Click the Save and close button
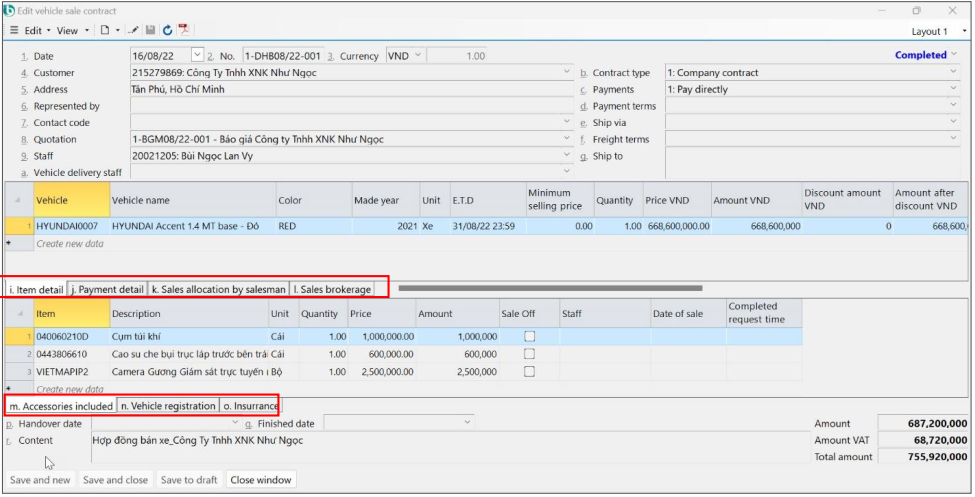Viewport: 975px width, 497px height. tap(115, 480)
